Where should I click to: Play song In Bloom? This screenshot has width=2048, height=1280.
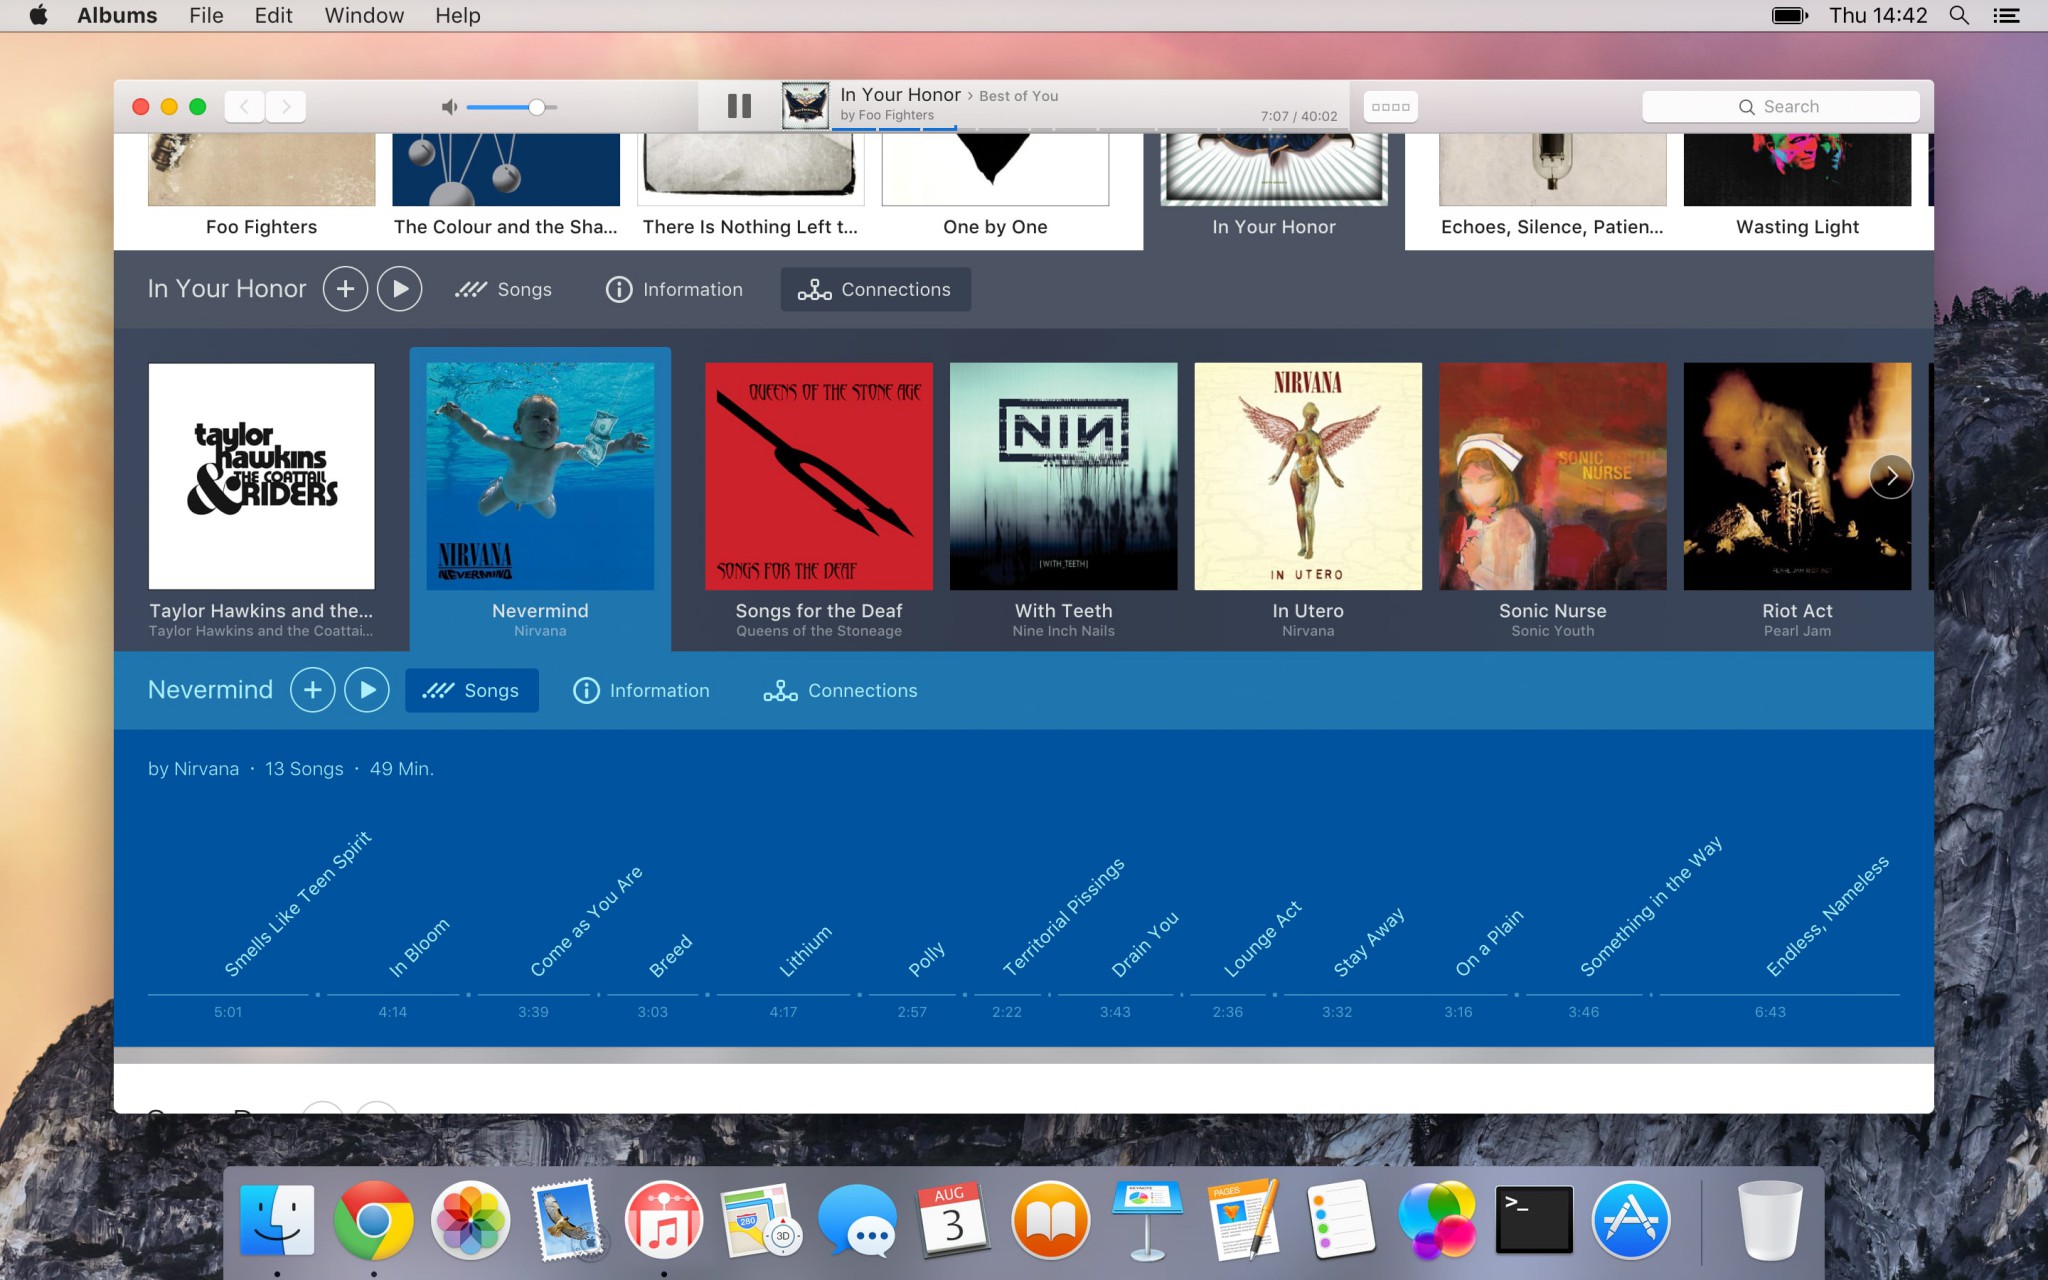tap(419, 948)
